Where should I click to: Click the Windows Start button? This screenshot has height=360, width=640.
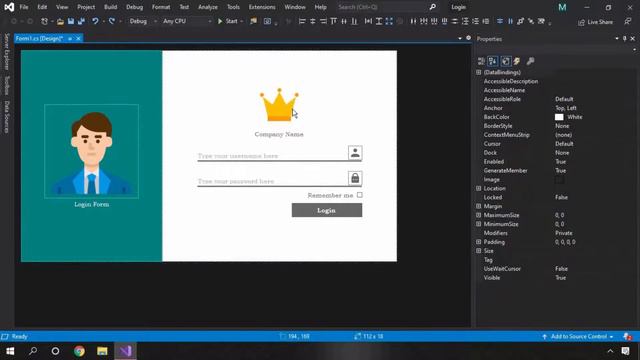pos(10,351)
